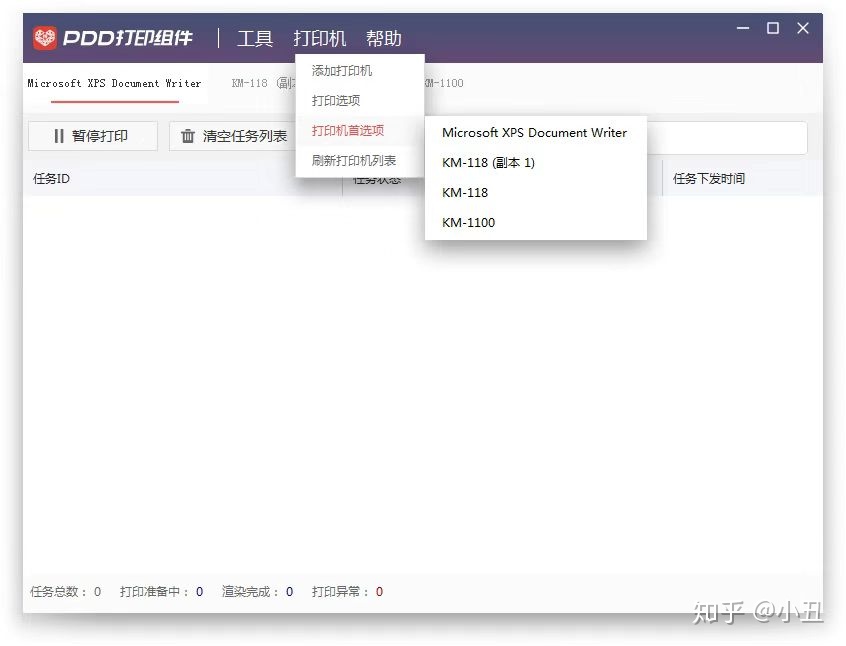Open the 帮助 menu
Viewport: 846px width, 646px height.
(x=384, y=39)
